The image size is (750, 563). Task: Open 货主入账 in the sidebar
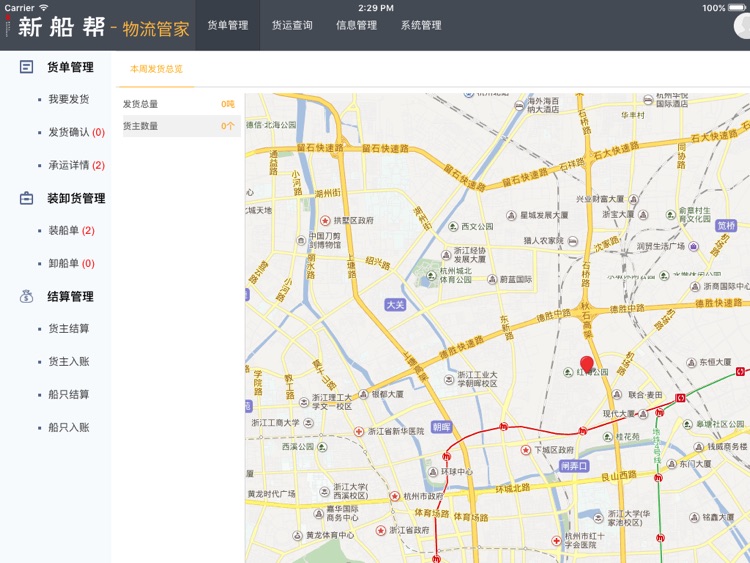click(x=68, y=362)
